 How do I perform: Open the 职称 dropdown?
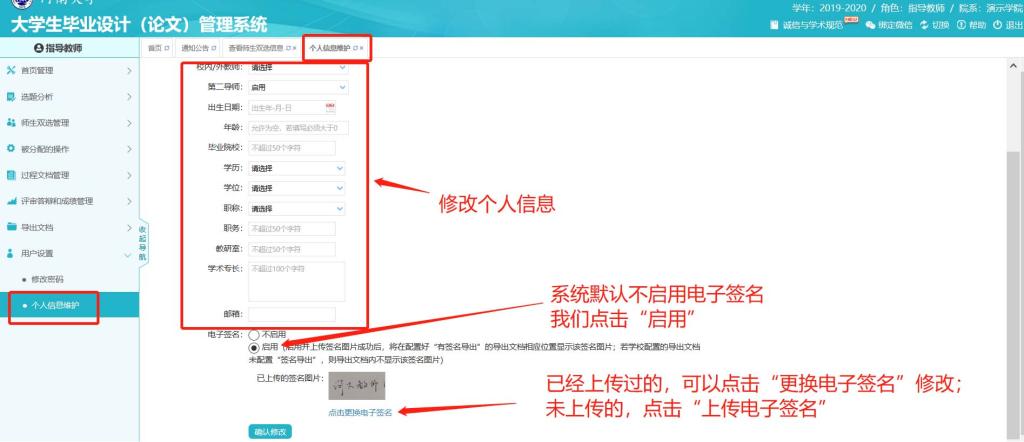[x=297, y=208]
